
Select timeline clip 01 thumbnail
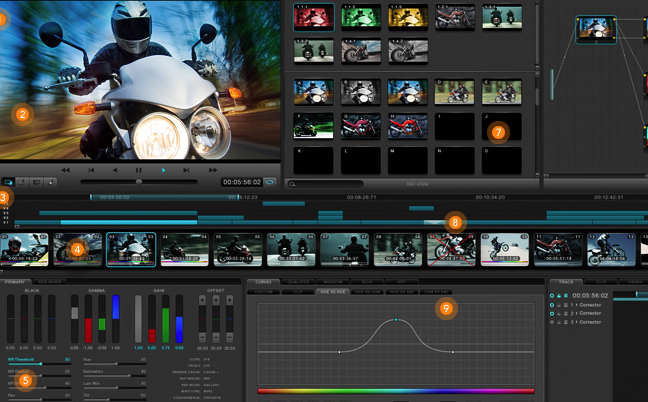tap(24, 249)
